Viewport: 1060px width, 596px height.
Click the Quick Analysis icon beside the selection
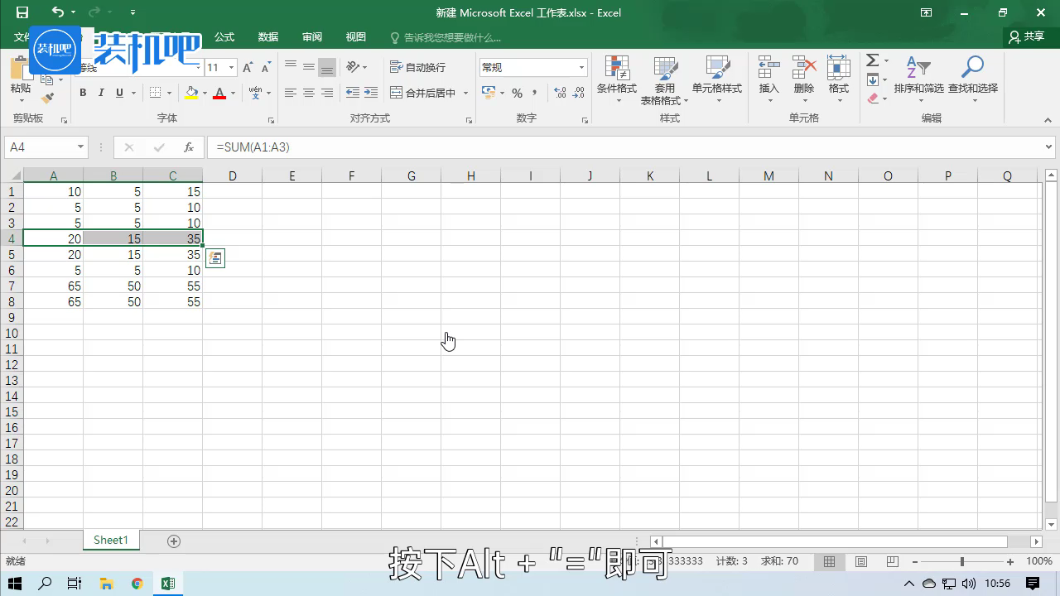(215, 258)
